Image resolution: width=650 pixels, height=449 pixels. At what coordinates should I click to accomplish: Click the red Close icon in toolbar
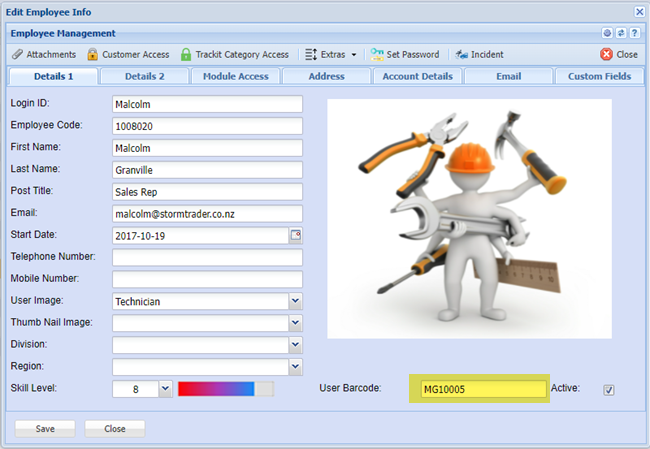coord(606,54)
